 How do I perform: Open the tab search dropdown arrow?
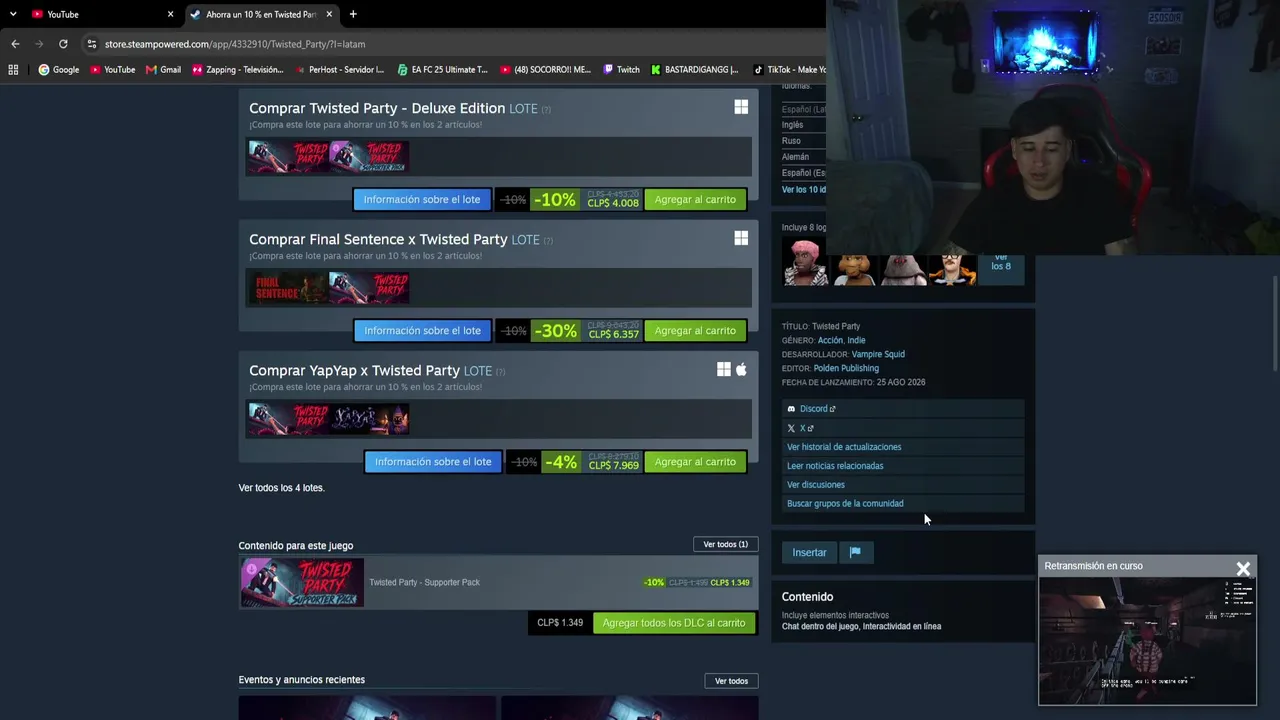pyautogui.click(x=13, y=14)
